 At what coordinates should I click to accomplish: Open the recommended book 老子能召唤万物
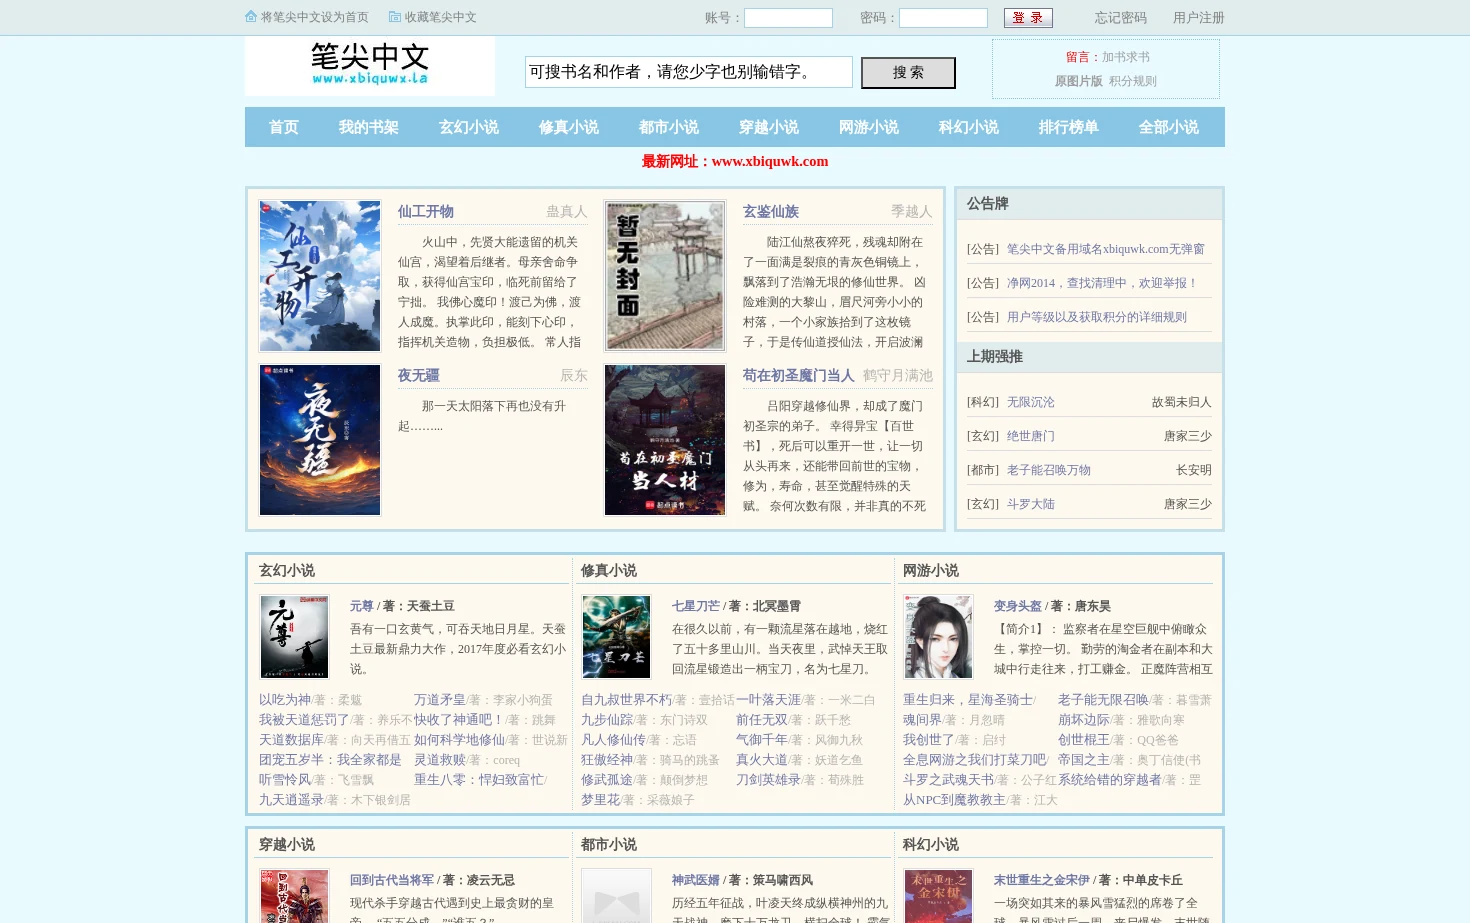[1049, 470]
